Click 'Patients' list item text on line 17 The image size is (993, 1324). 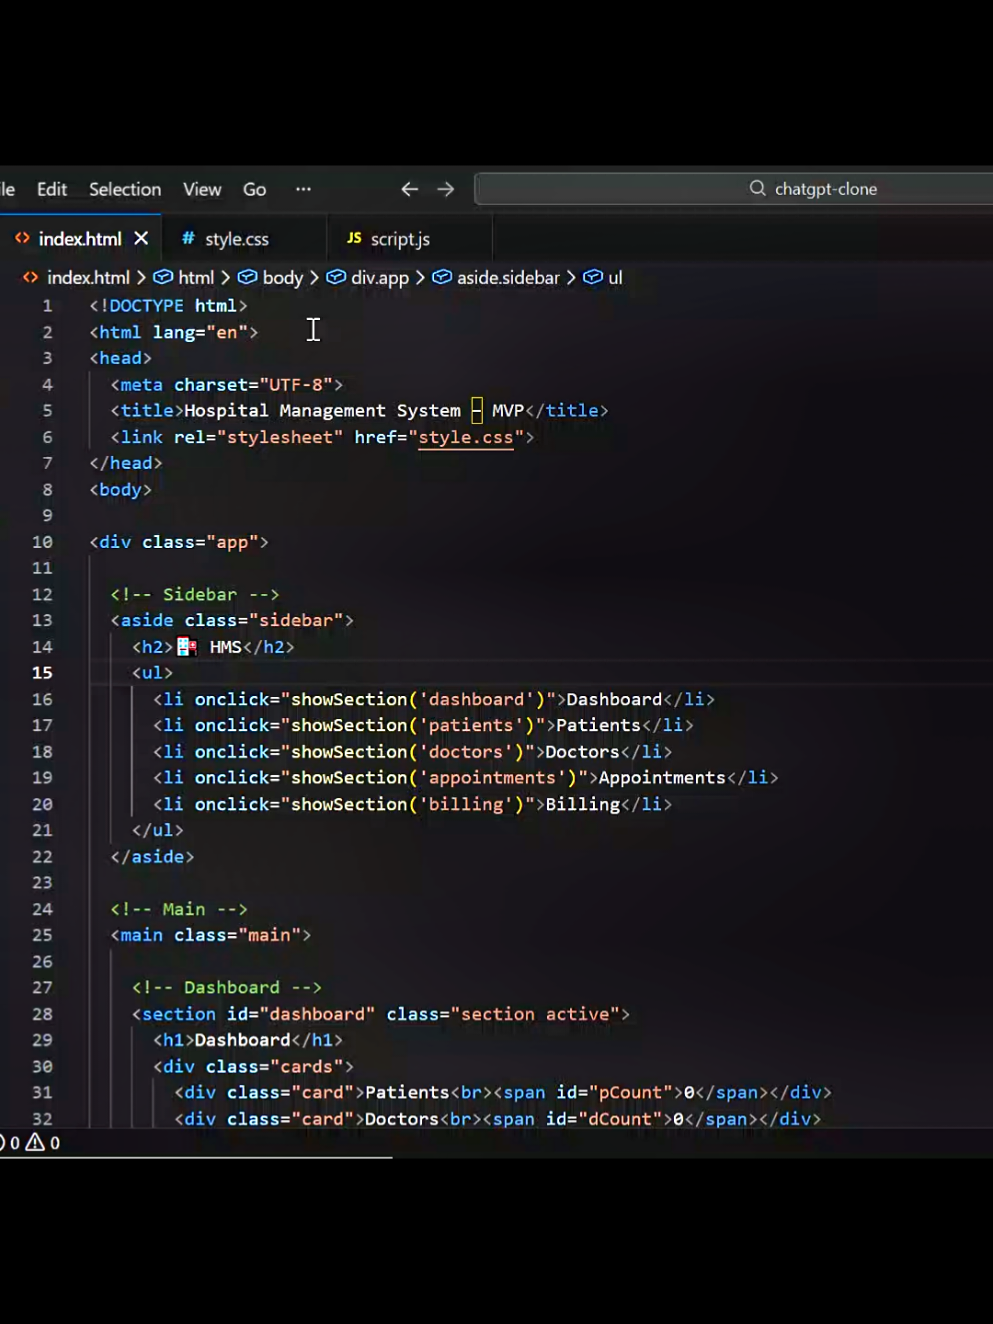tap(598, 725)
